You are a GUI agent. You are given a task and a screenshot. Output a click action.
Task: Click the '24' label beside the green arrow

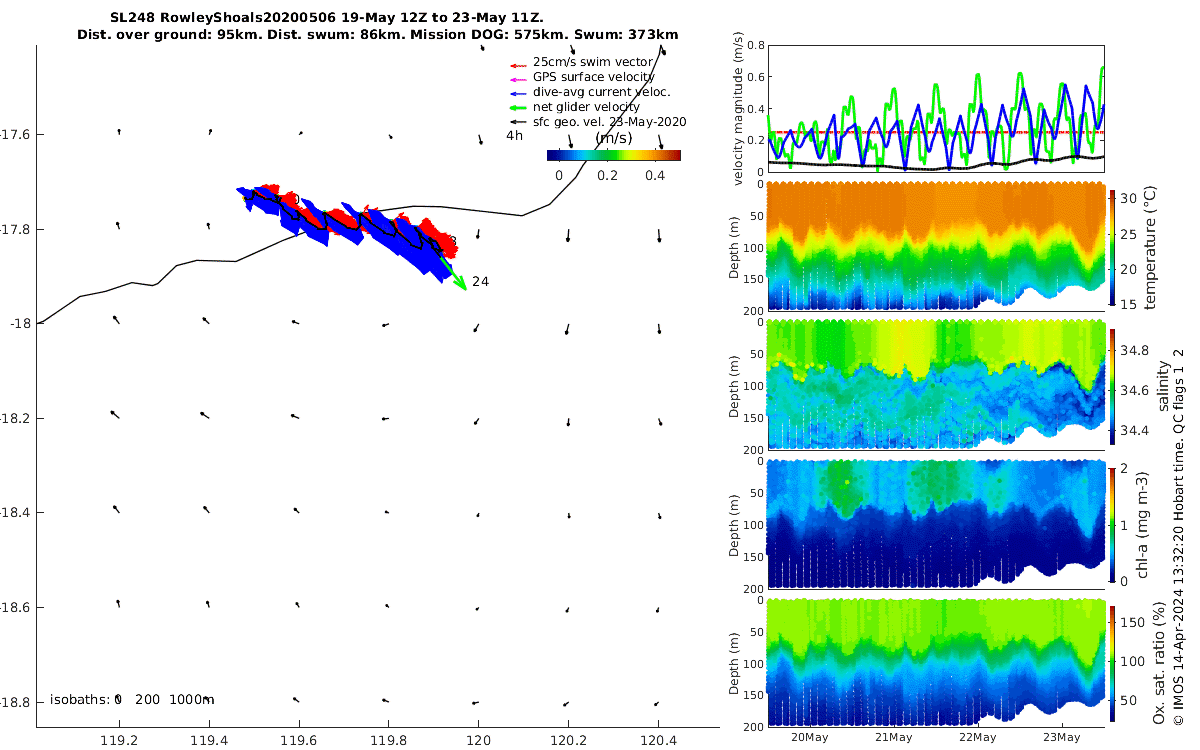pyautogui.click(x=480, y=282)
